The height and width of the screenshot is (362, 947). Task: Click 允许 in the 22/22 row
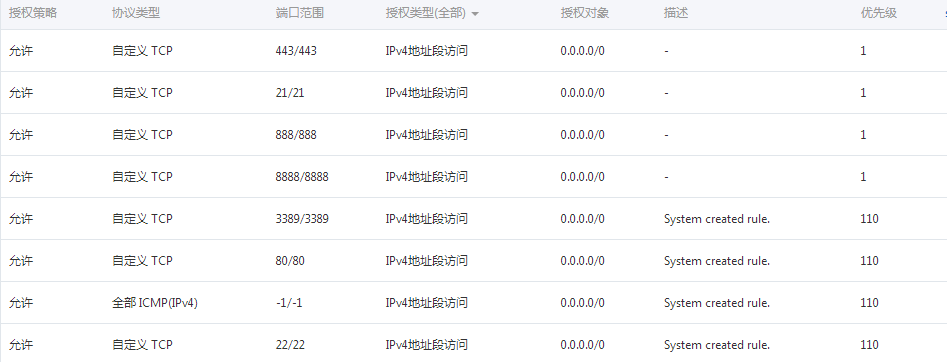click(x=21, y=344)
